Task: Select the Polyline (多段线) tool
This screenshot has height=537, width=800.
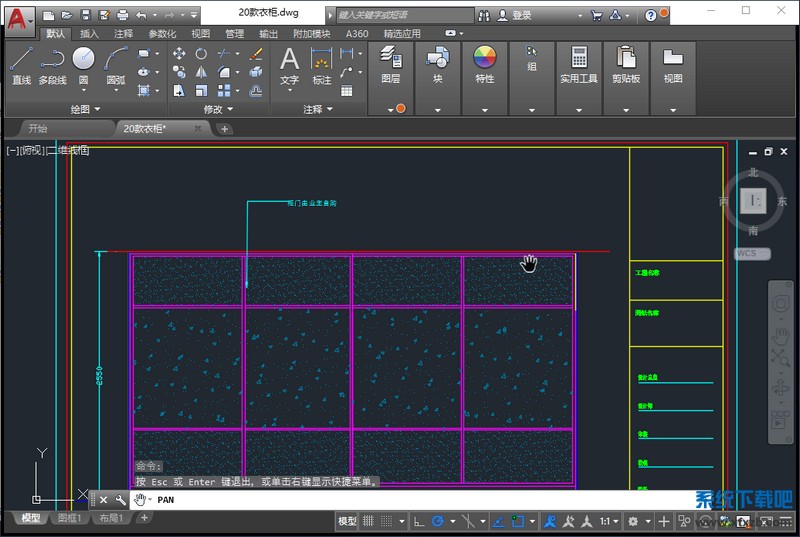Action: (x=52, y=60)
